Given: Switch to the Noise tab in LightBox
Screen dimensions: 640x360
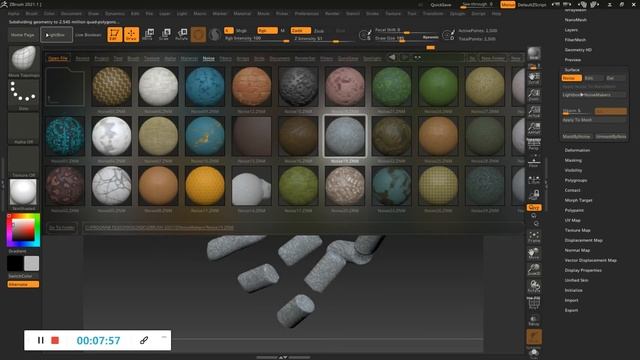Looking at the screenshot, I should (x=209, y=58).
